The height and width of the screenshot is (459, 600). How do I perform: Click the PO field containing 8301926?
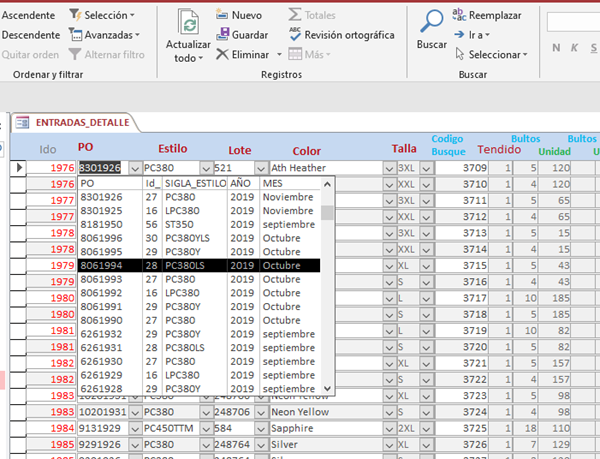[x=100, y=168]
